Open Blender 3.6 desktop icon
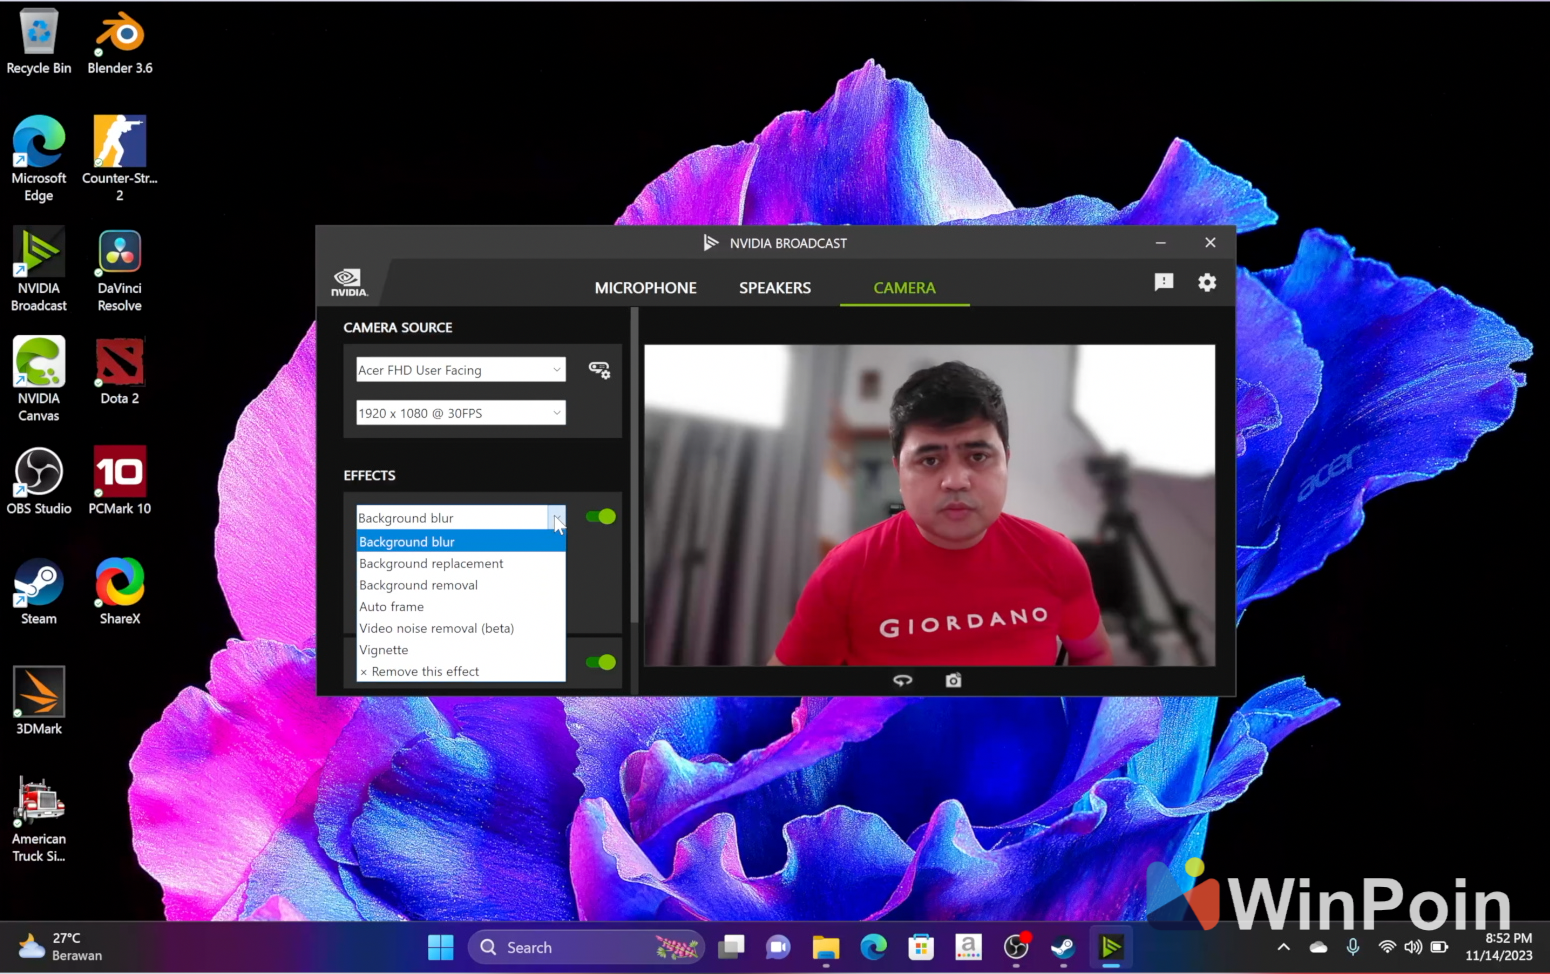 click(120, 42)
